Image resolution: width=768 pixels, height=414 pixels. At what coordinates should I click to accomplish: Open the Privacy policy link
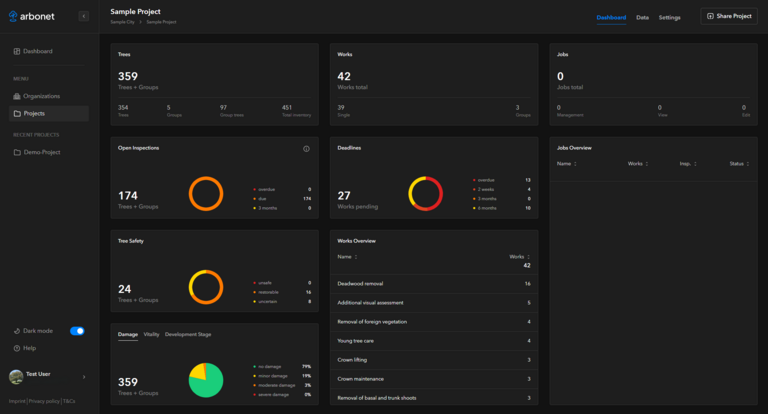(44, 401)
